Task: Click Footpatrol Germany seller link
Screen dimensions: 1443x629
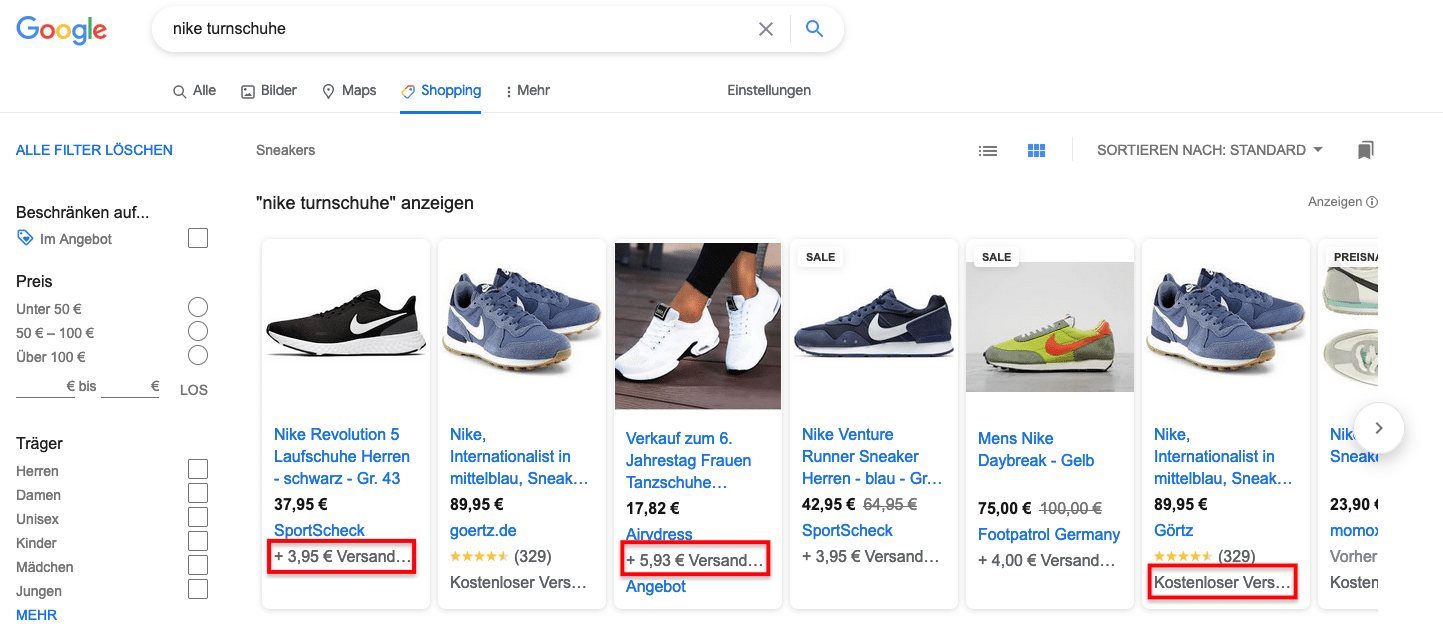Action: [1049, 534]
